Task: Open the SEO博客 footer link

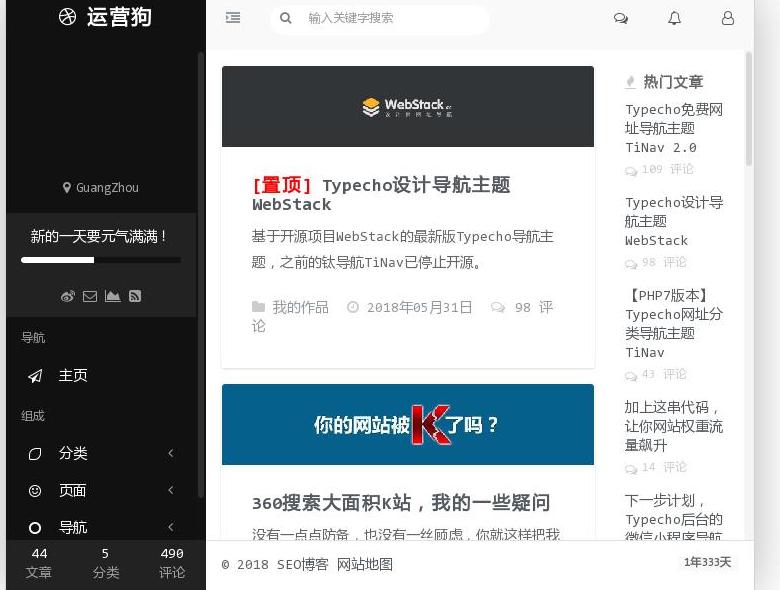Action: coord(302,564)
